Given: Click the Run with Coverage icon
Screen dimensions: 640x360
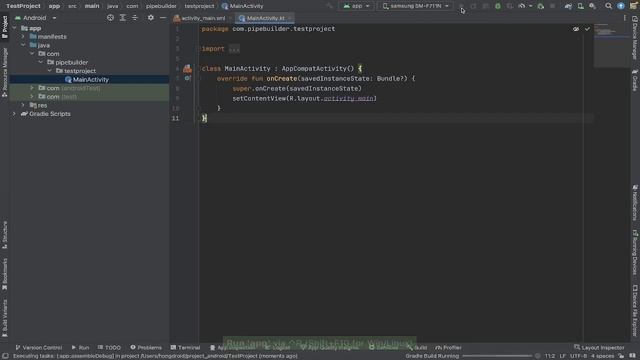Looking at the screenshot, I should pos(510,6).
